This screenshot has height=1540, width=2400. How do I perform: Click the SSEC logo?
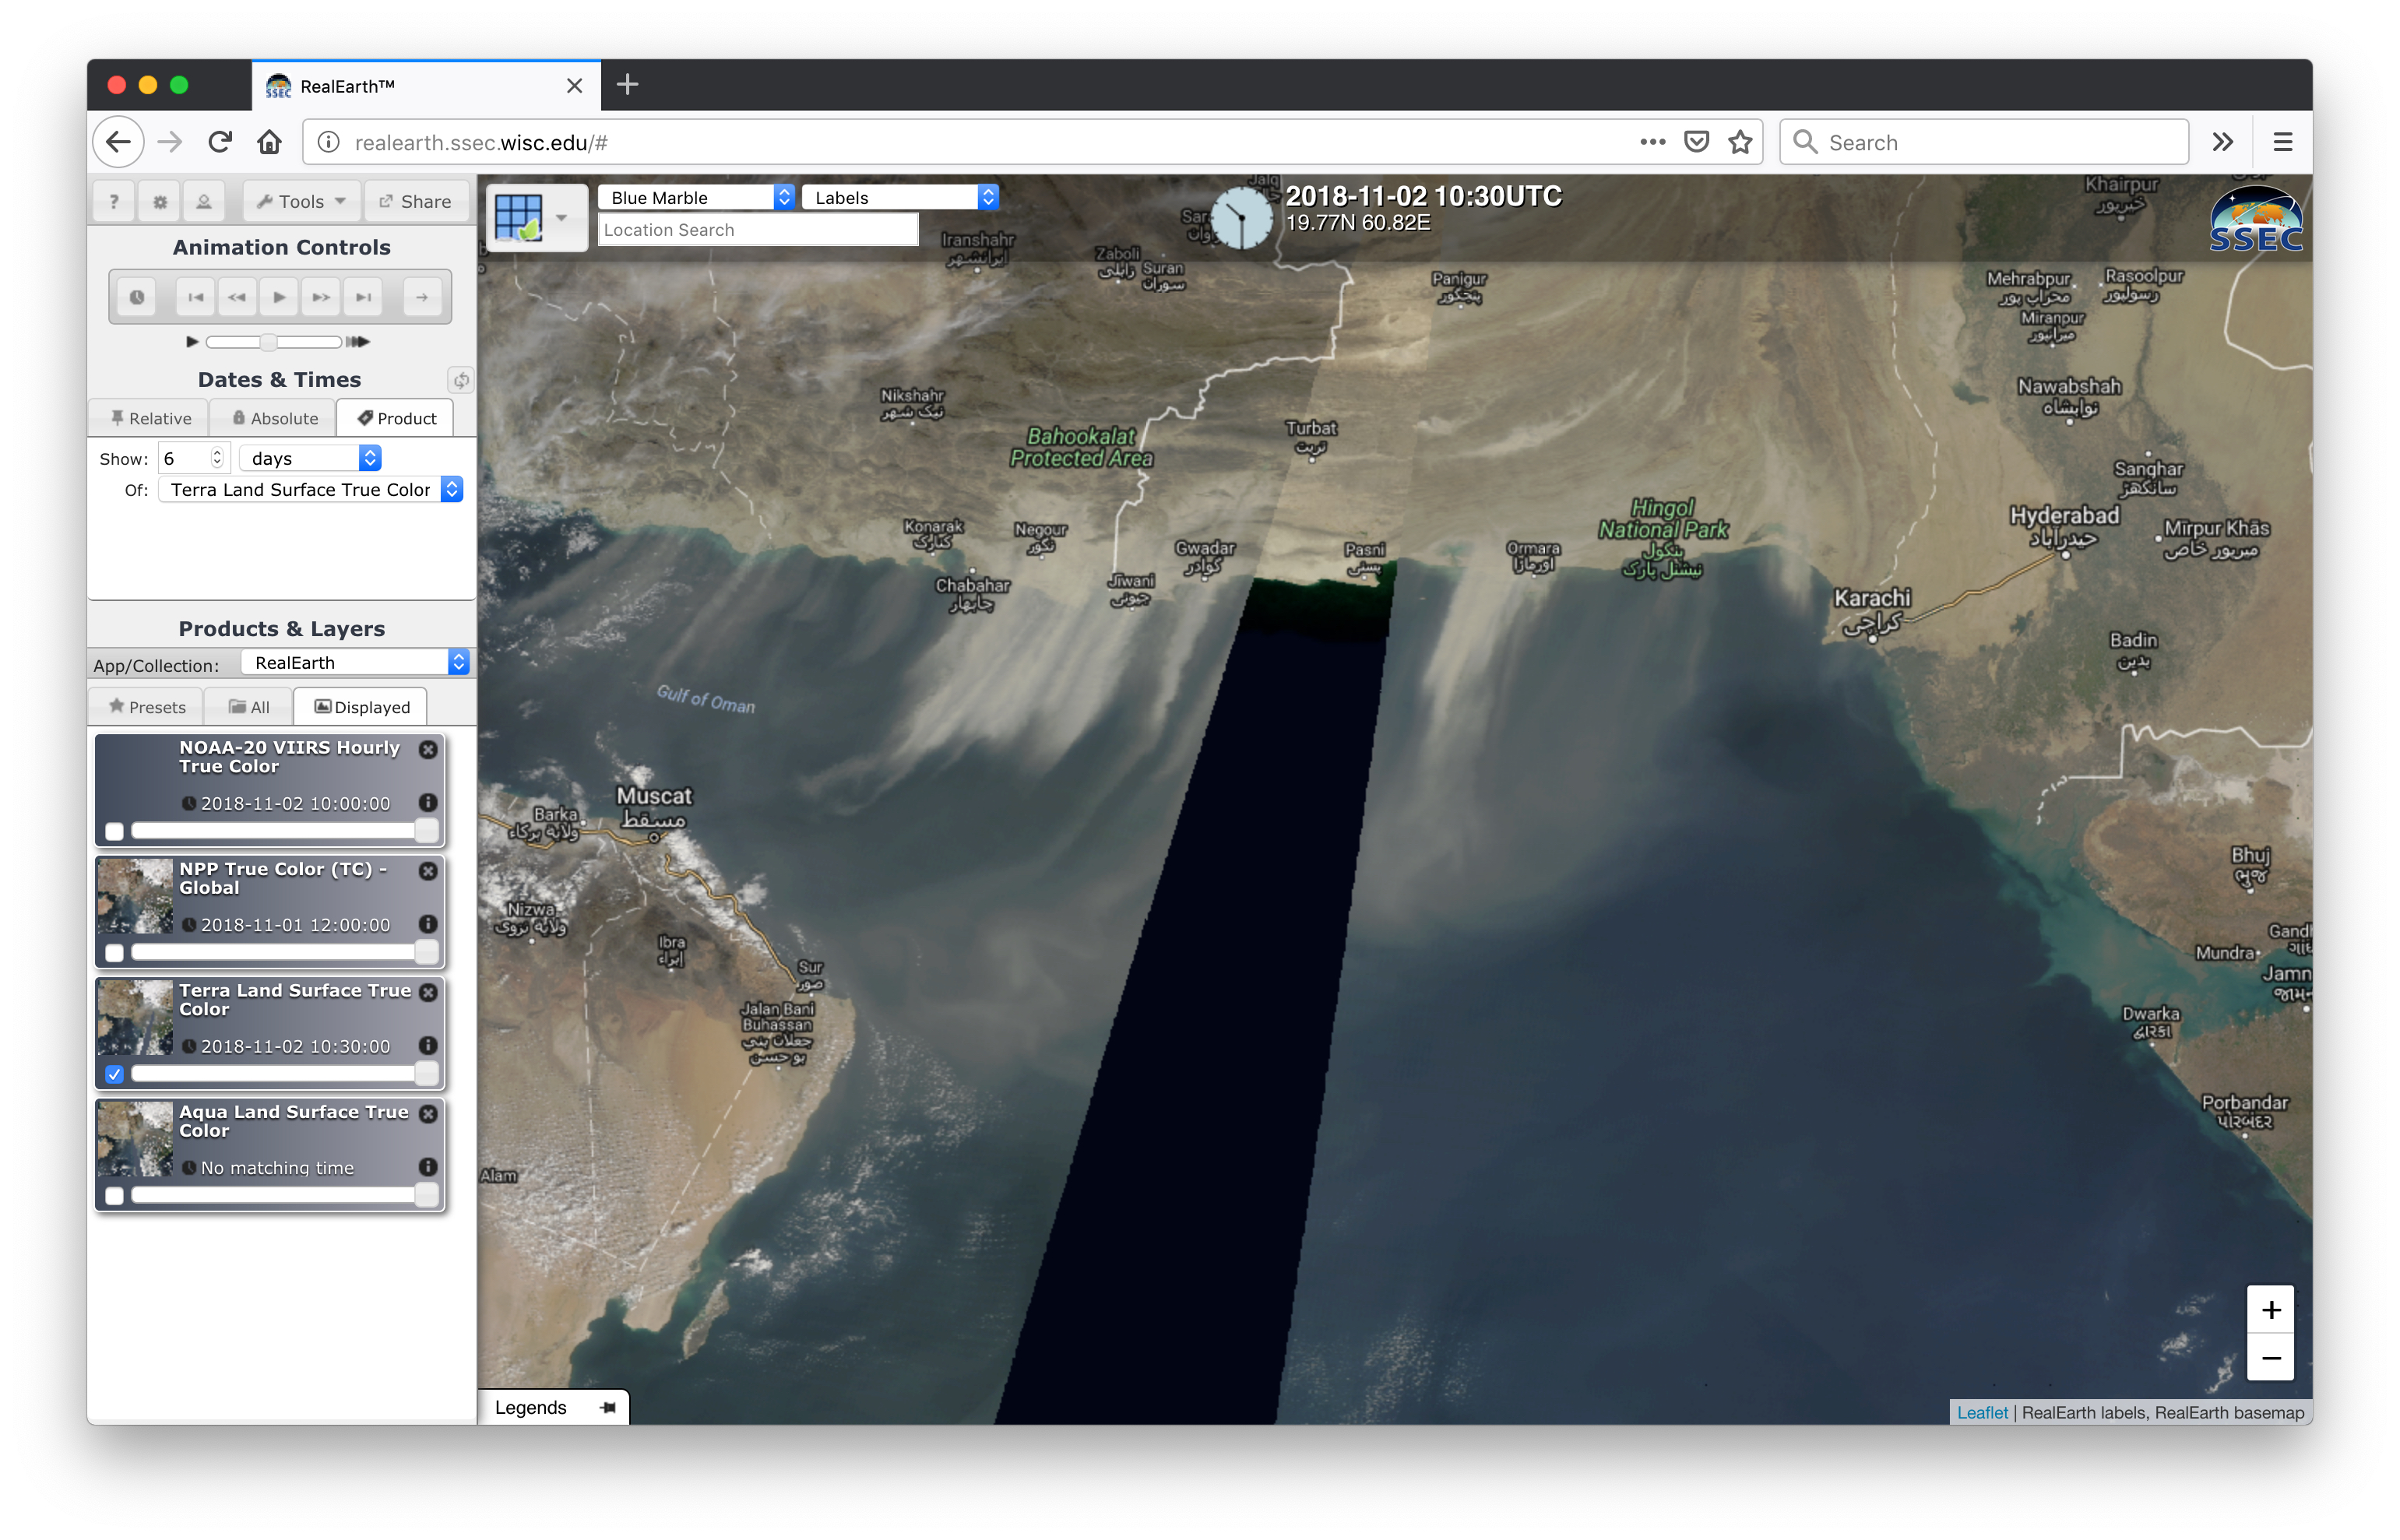pos(2256,219)
